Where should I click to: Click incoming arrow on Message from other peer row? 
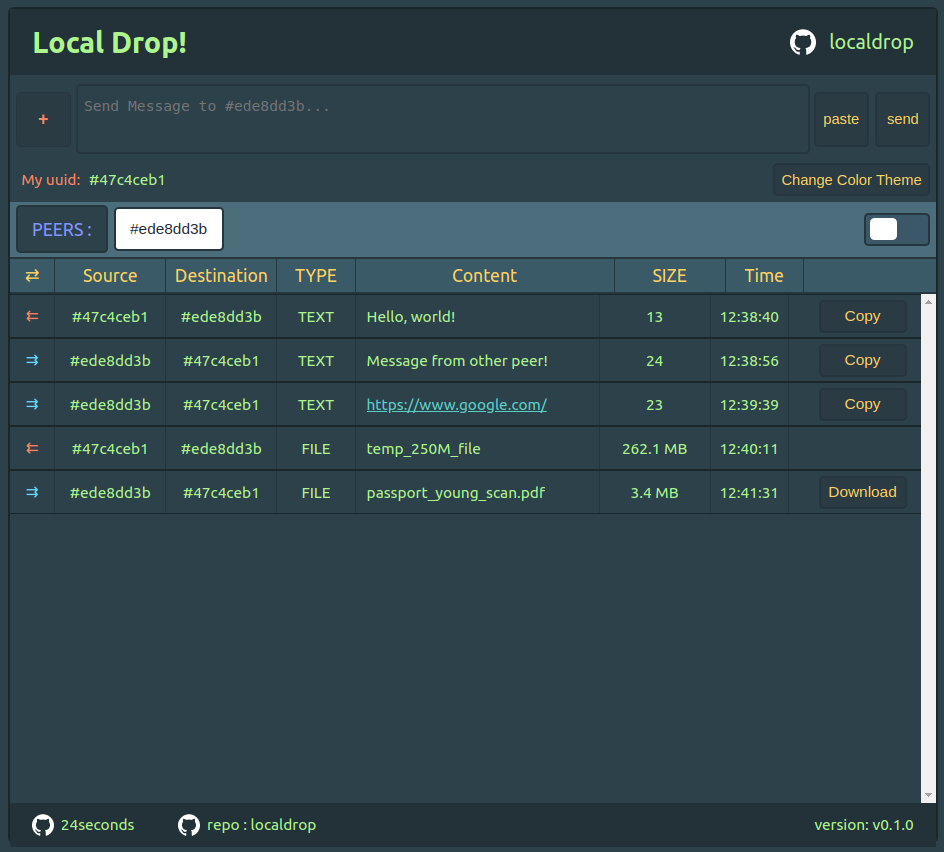(x=33, y=360)
